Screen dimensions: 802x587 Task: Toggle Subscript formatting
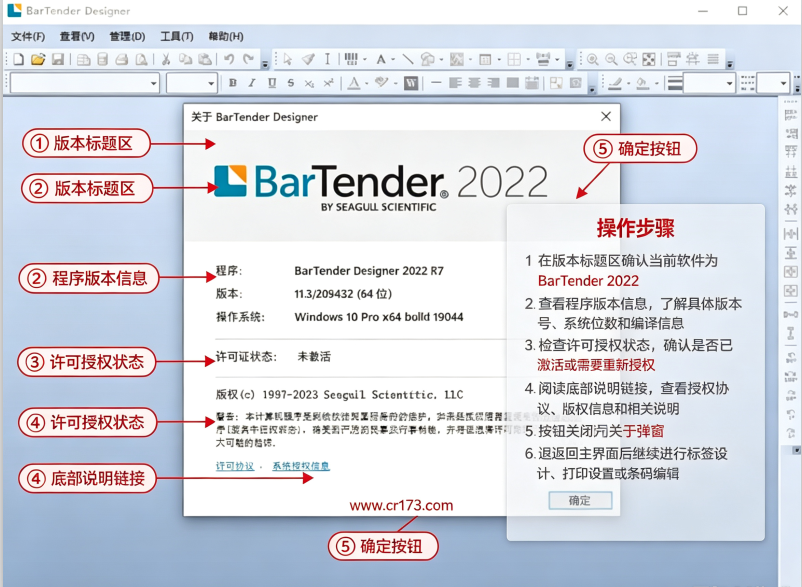(309, 83)
